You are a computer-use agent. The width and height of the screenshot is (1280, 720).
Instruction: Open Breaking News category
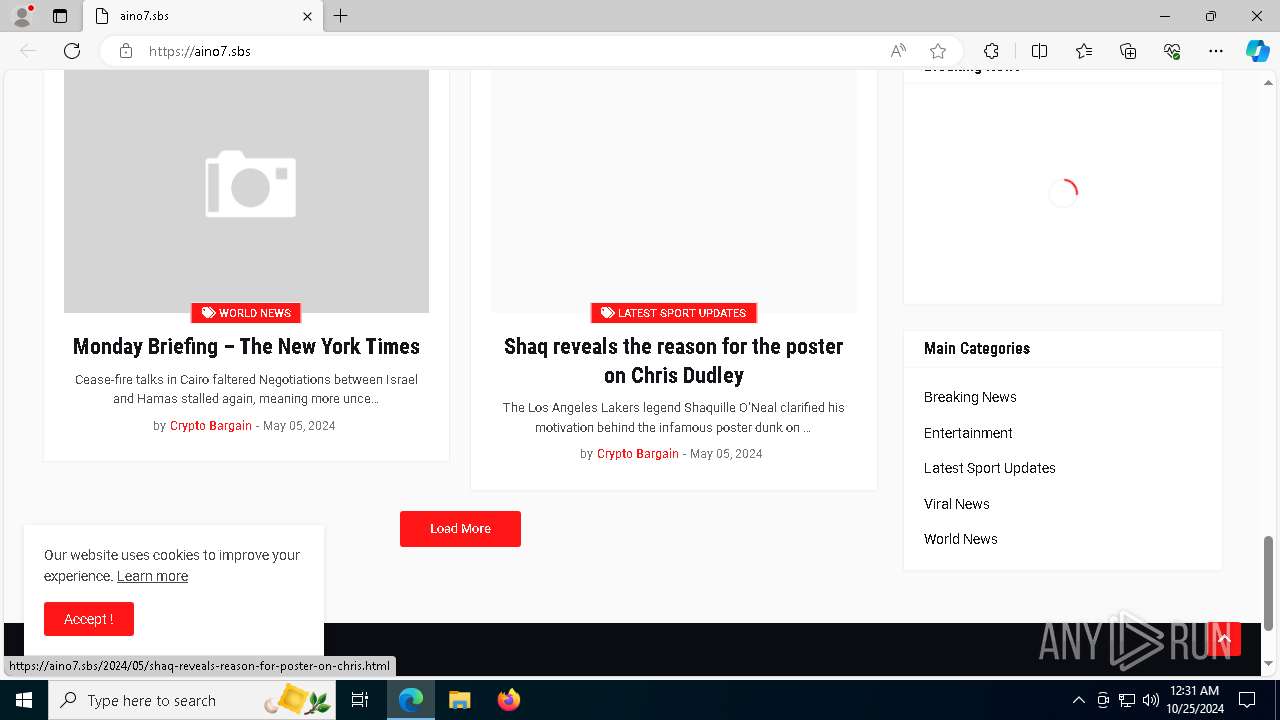[970, 397]
